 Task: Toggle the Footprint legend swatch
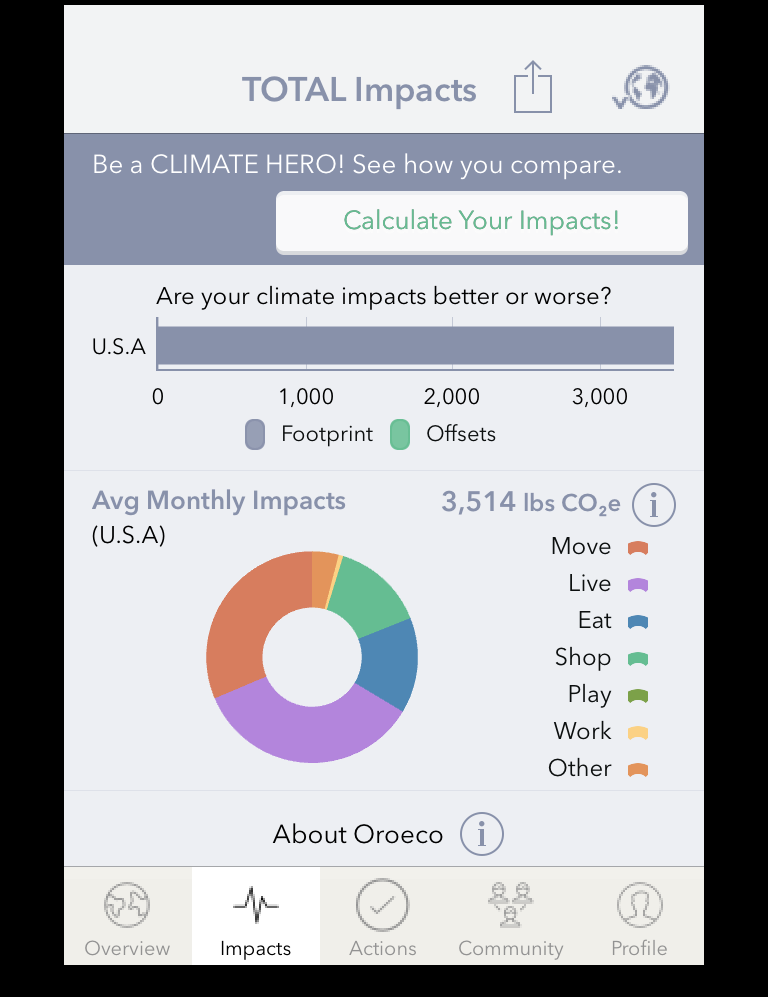point(255,435)
